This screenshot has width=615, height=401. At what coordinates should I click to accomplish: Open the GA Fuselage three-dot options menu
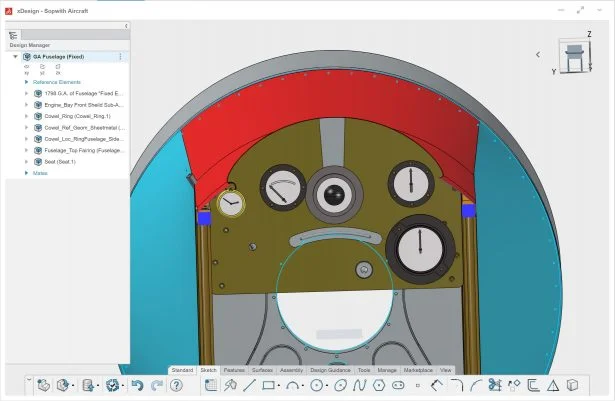point(121,57)
